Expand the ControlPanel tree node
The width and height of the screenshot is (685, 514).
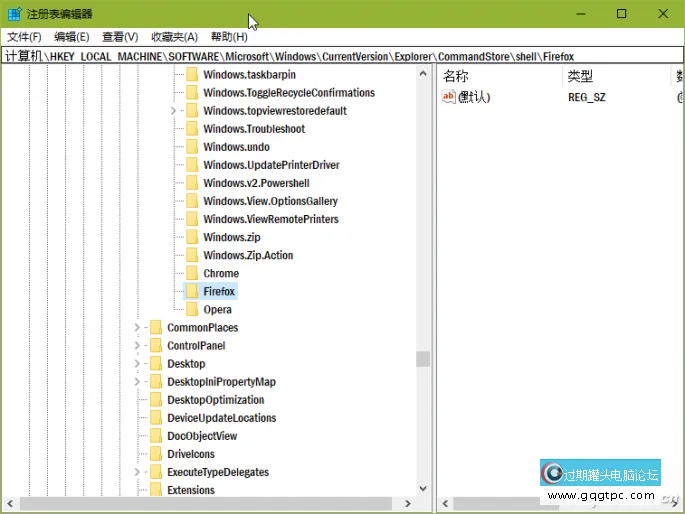tap(137, 346)
